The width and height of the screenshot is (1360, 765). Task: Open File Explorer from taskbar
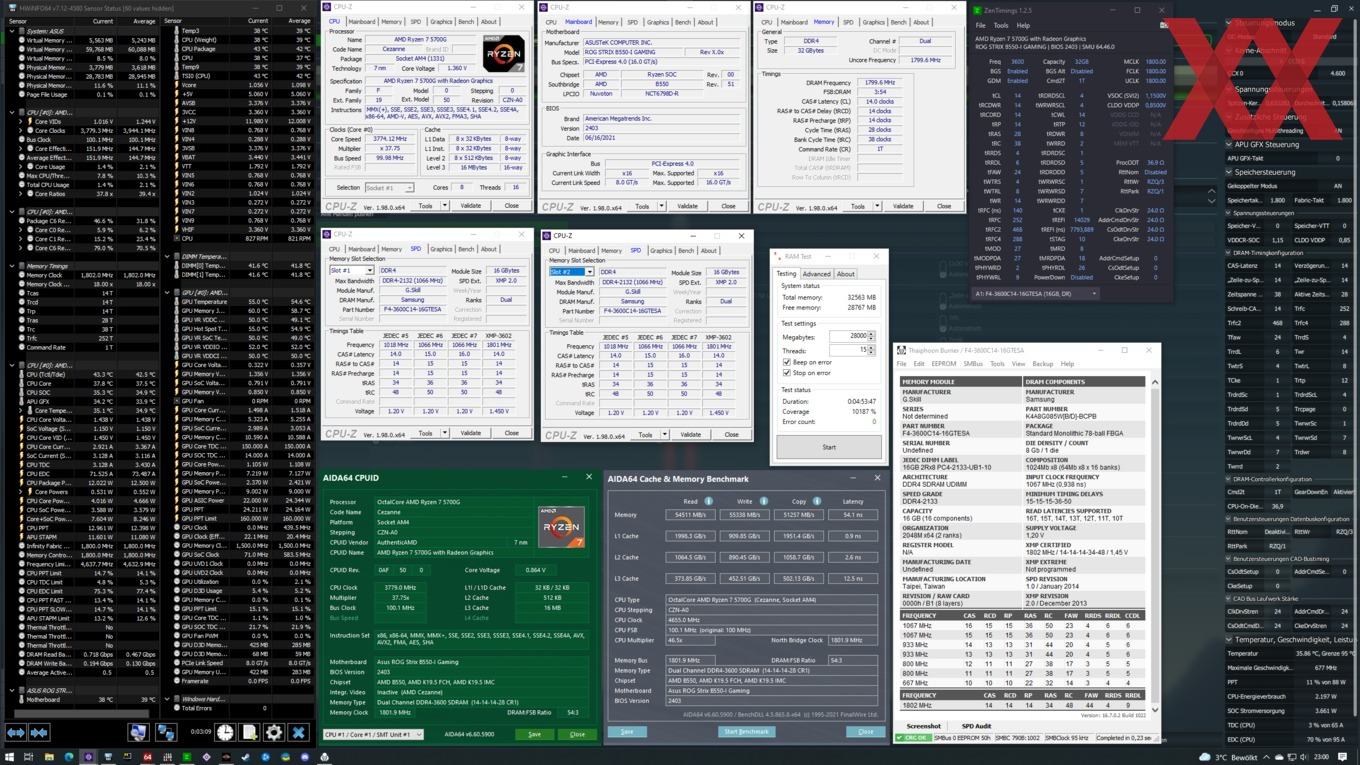(48, 757)
